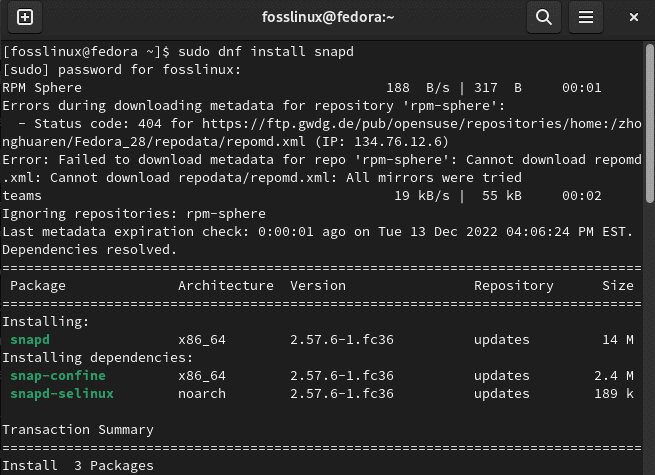Click the 'Repository' column header
This screenshot has height=475, width=655.
pos(513,286)
